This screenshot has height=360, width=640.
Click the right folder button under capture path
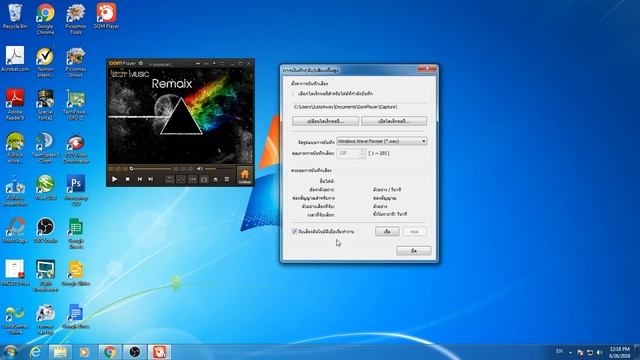click(x=394, y=121)
